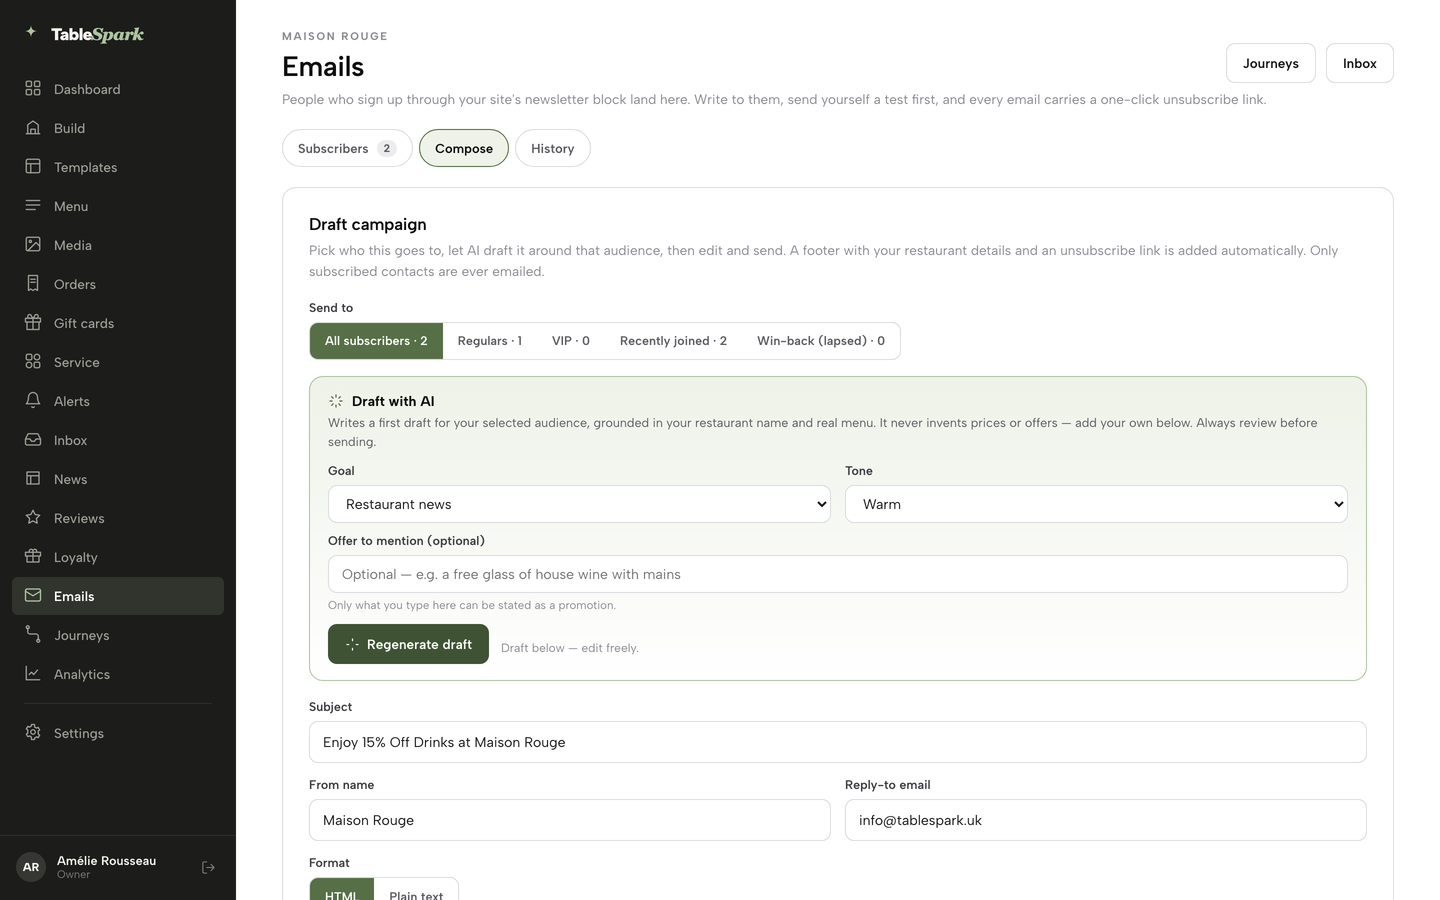Select Win-back (lapsed) audience segment

point(821,341)
